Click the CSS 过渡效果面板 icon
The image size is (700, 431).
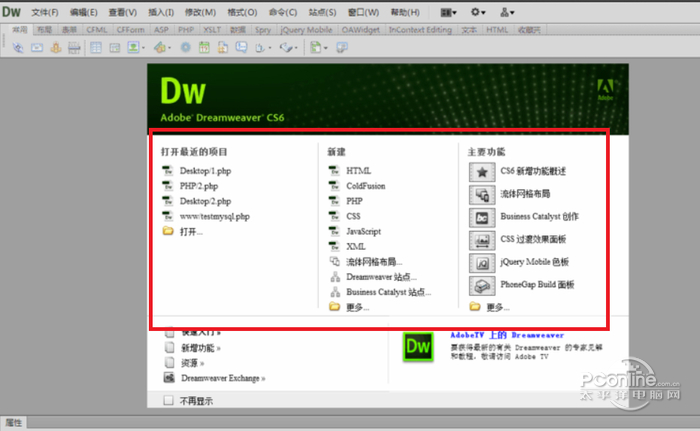click(x=482, y=240)
